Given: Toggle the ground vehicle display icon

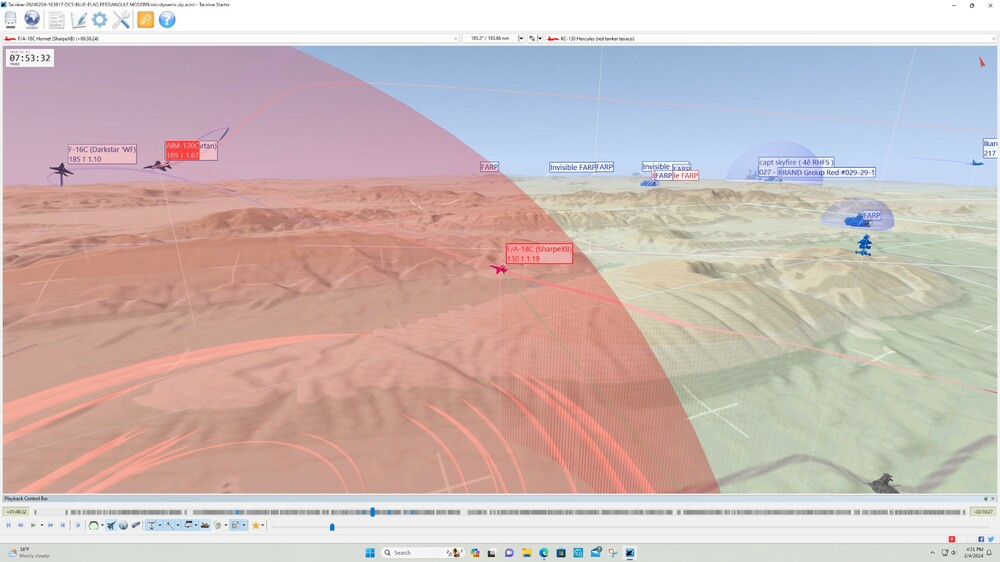Looking at the screenshot, I should [x=188, y=525].
